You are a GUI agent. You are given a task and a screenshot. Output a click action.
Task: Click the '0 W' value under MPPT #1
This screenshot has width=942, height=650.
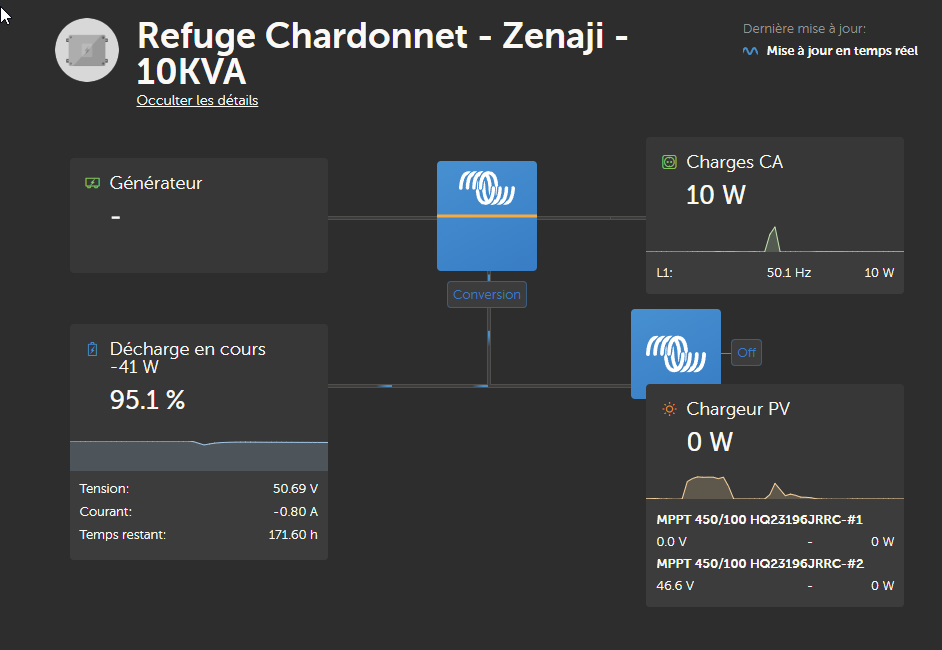pyautogui.click(x=883, y=542)
